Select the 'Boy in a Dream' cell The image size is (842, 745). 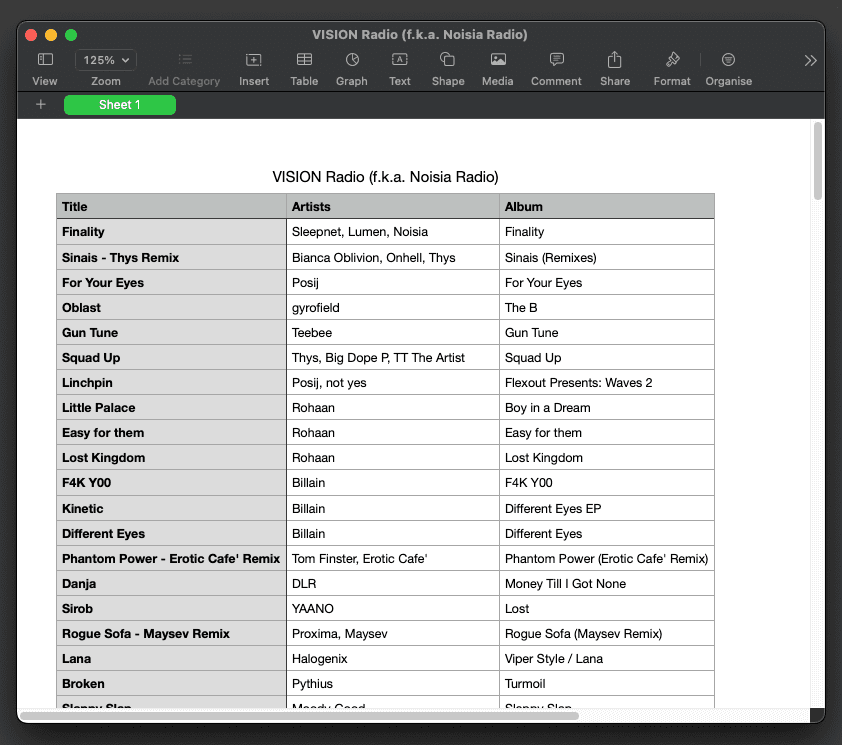[x=607, y=407]
